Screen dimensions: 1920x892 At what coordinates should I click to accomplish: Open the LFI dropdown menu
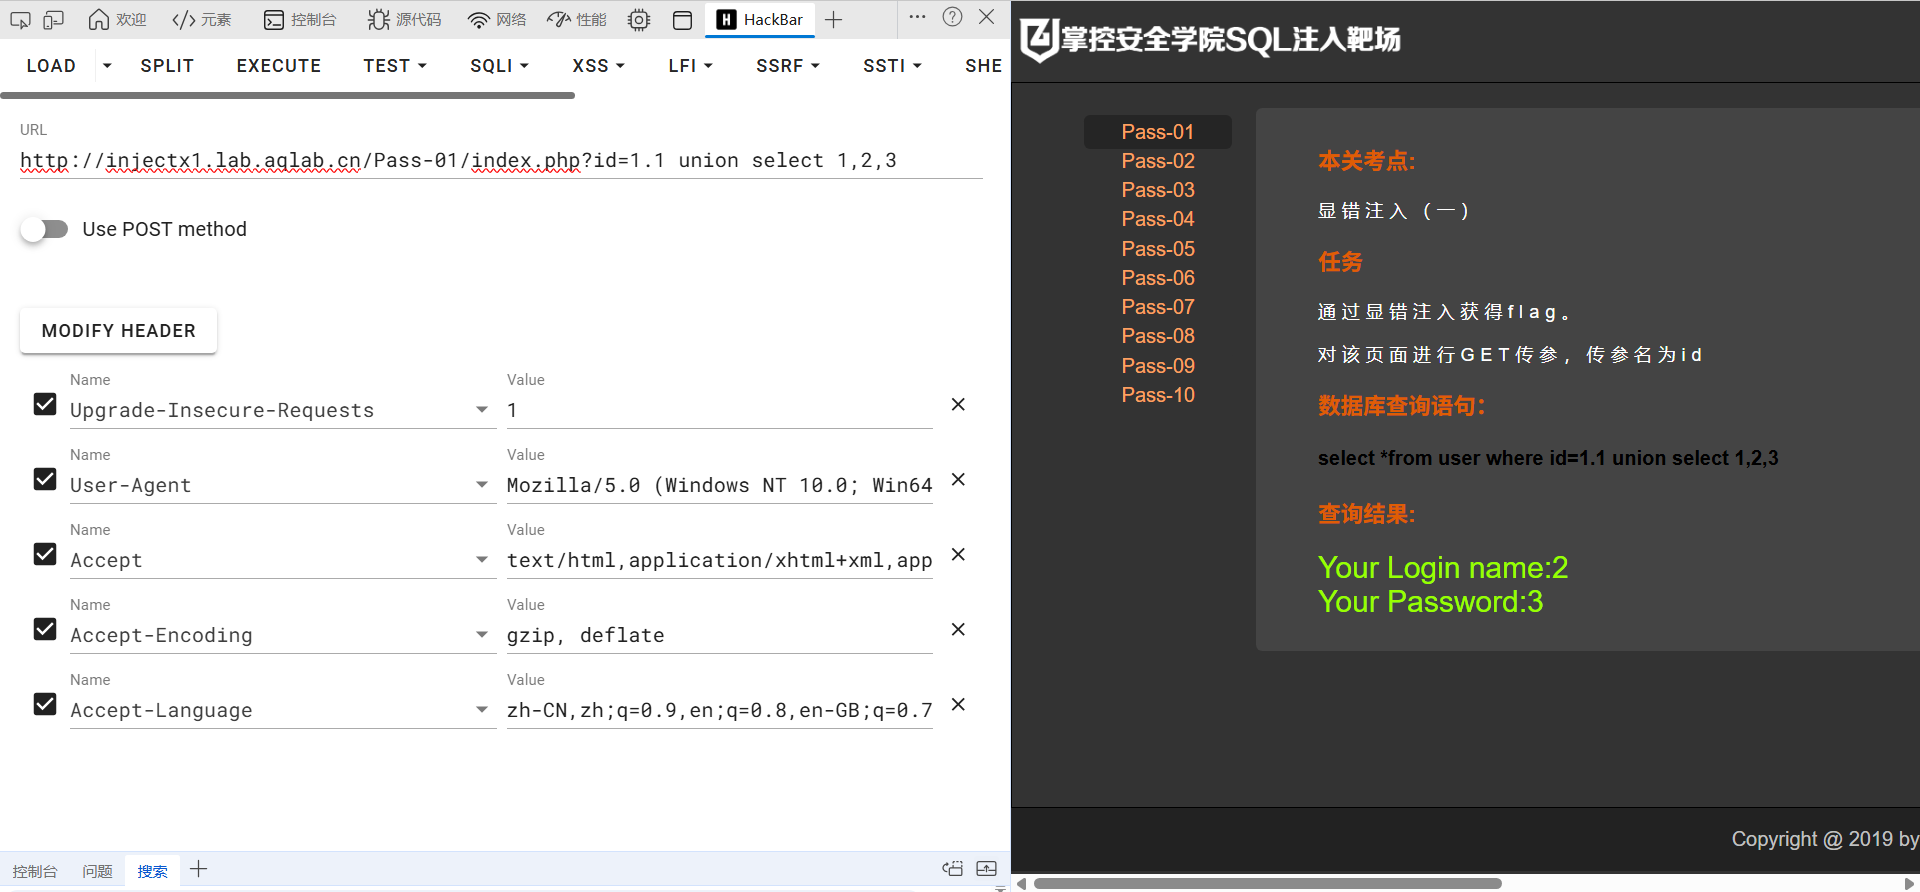(x=690, y=65)
